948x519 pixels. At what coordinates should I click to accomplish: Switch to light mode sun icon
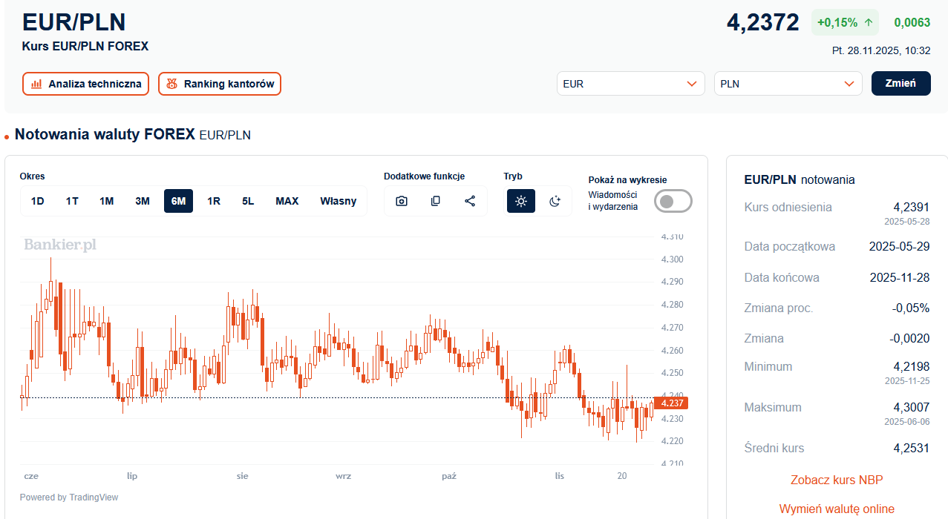click(520, 201)
